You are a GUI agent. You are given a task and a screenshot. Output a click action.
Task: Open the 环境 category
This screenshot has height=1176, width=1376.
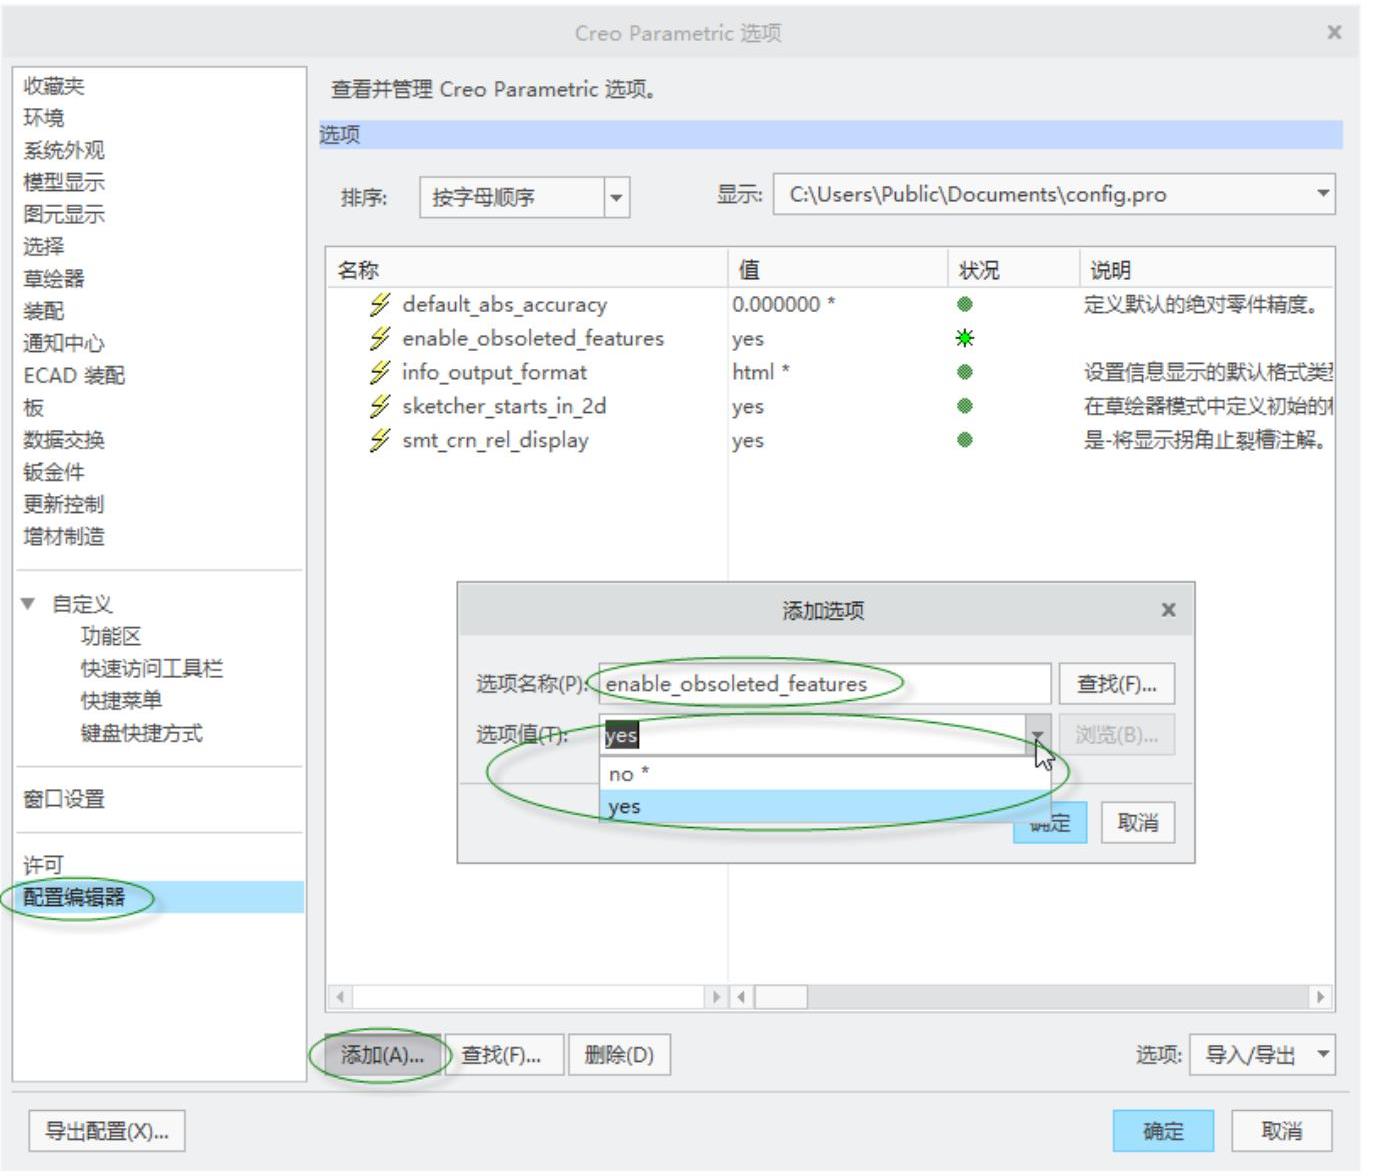[x=44, y=118]
